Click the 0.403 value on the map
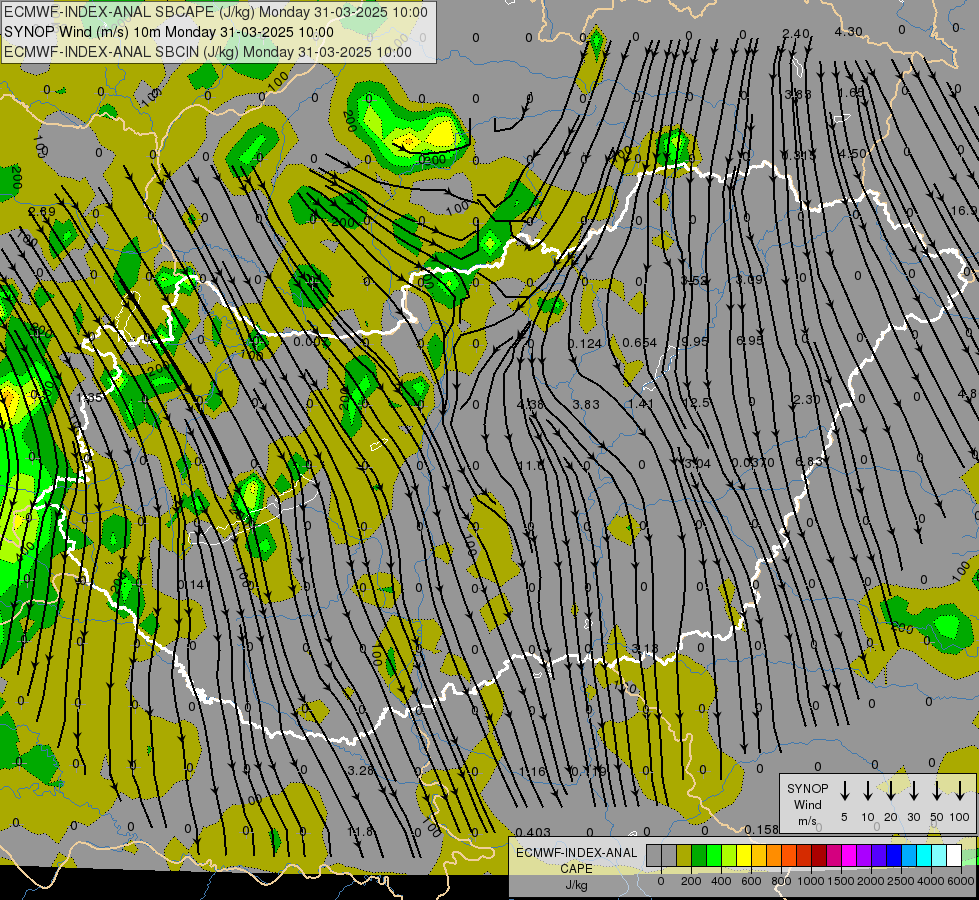 [x=534, y=832]
